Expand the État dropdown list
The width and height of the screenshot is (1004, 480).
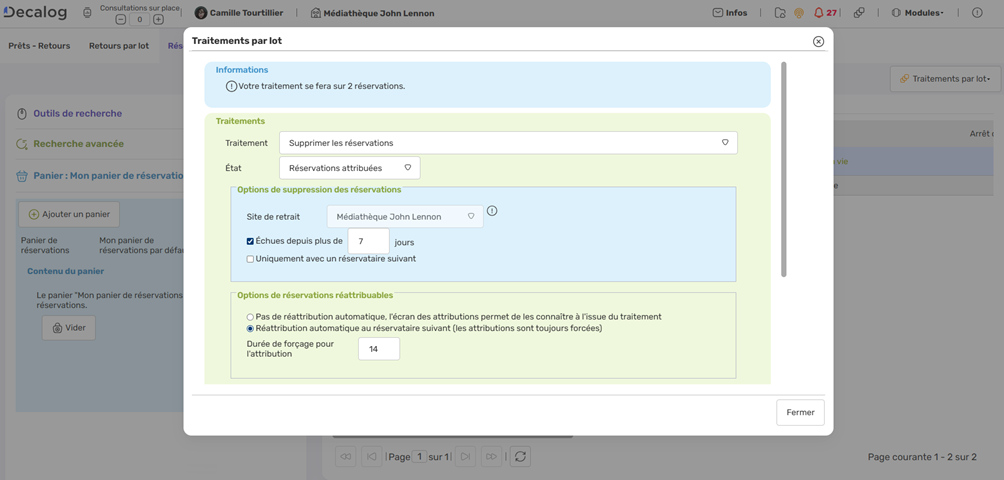point(349,168)
